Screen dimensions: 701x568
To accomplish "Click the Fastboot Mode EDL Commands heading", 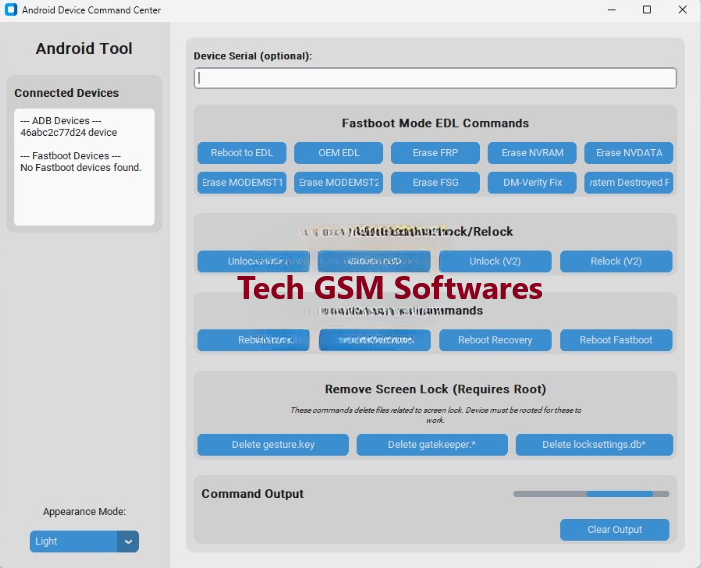I will coord(435,123).
